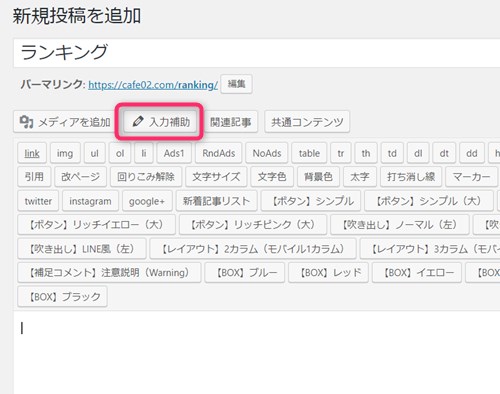The image size is (500, 394).
Task: Insert 【ボタン】リッチイエロー（大）
Action: (x=96, y=225)
